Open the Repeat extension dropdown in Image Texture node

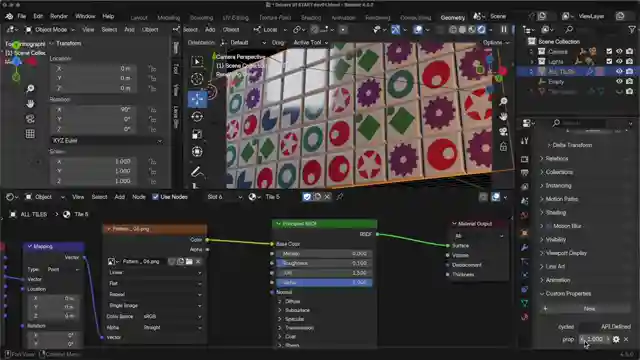point(155,294)
